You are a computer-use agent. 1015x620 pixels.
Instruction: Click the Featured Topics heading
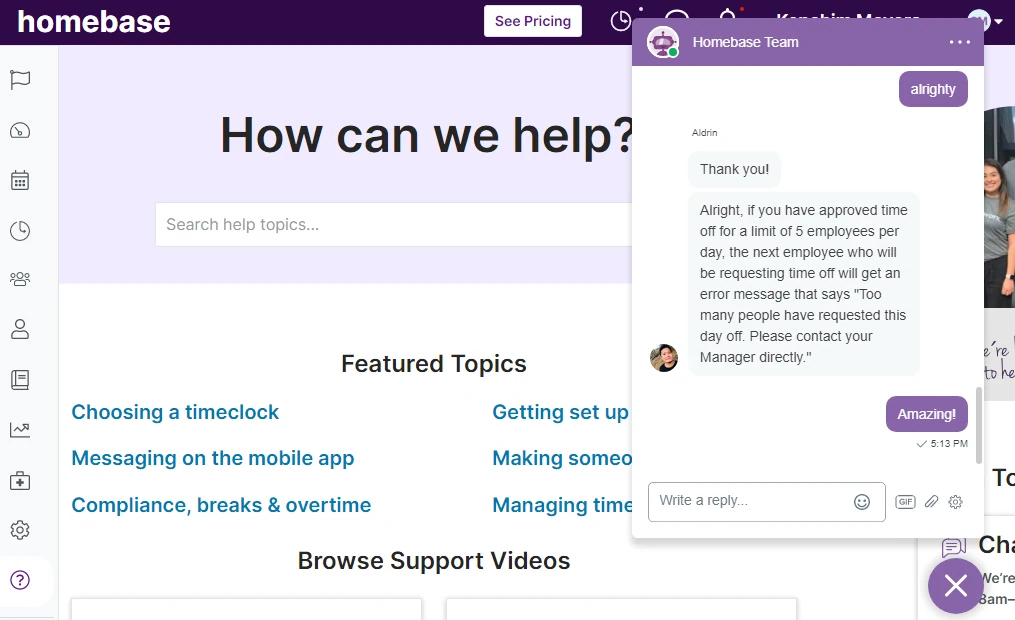[434, 364]
